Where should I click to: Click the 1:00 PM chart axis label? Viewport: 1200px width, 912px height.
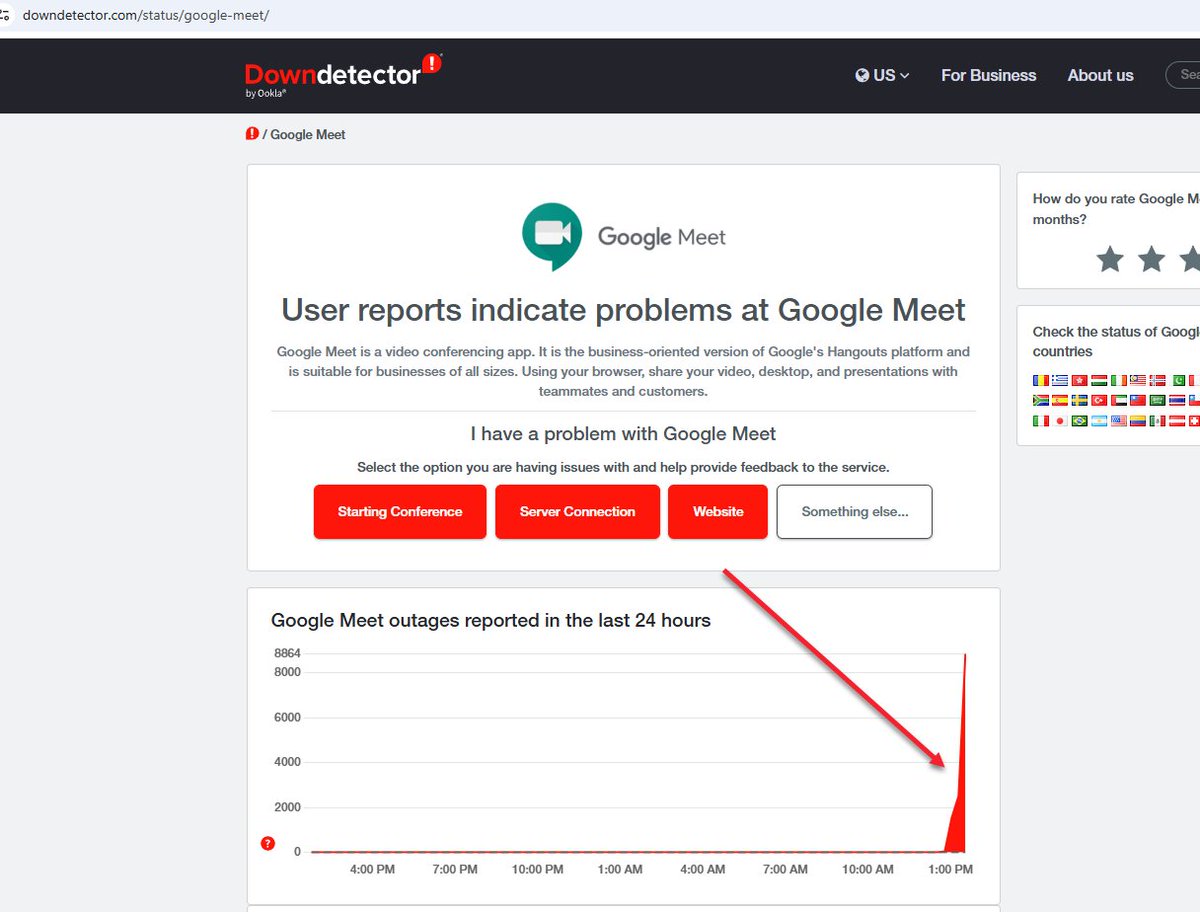950,869
